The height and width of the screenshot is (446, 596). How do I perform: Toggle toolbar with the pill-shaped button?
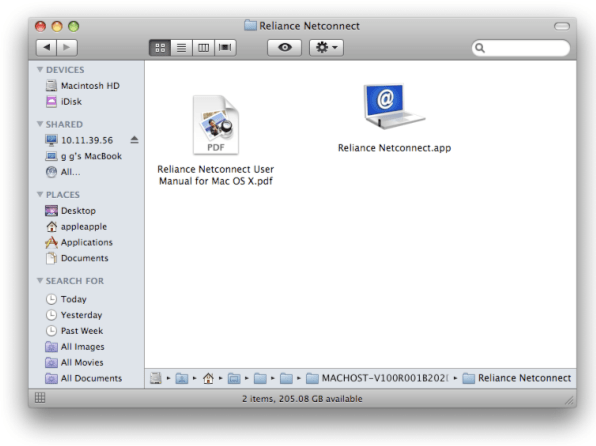click(562, 26)
